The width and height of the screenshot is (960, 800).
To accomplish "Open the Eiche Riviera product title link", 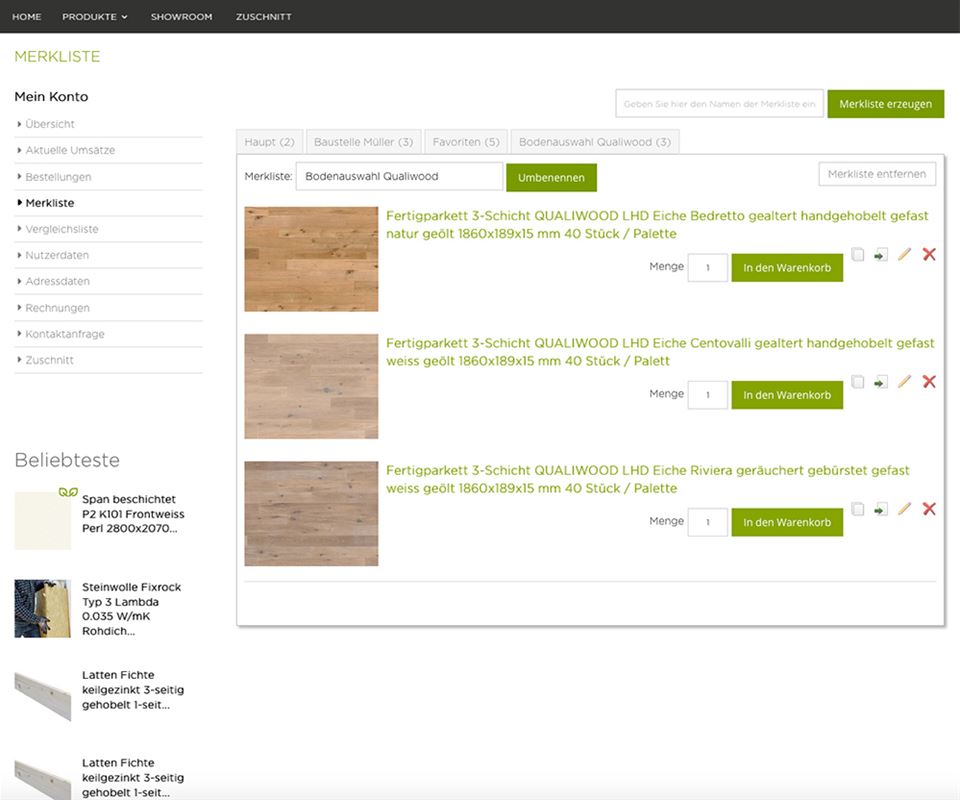I will tap(648, 479).
